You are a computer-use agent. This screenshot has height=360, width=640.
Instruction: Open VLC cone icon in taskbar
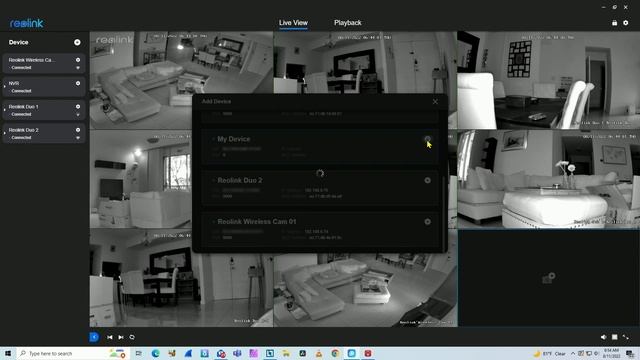[319, 353]
